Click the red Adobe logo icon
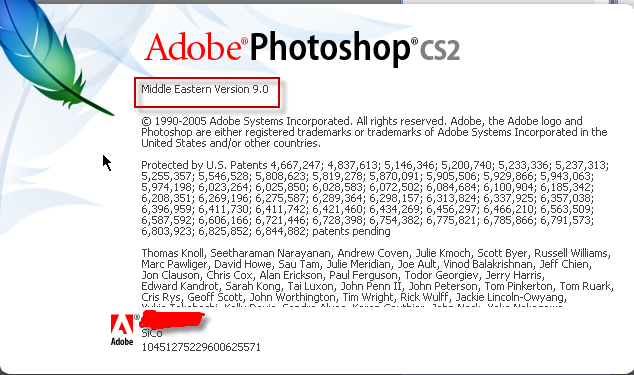634x375 pixels. (122, 325)
